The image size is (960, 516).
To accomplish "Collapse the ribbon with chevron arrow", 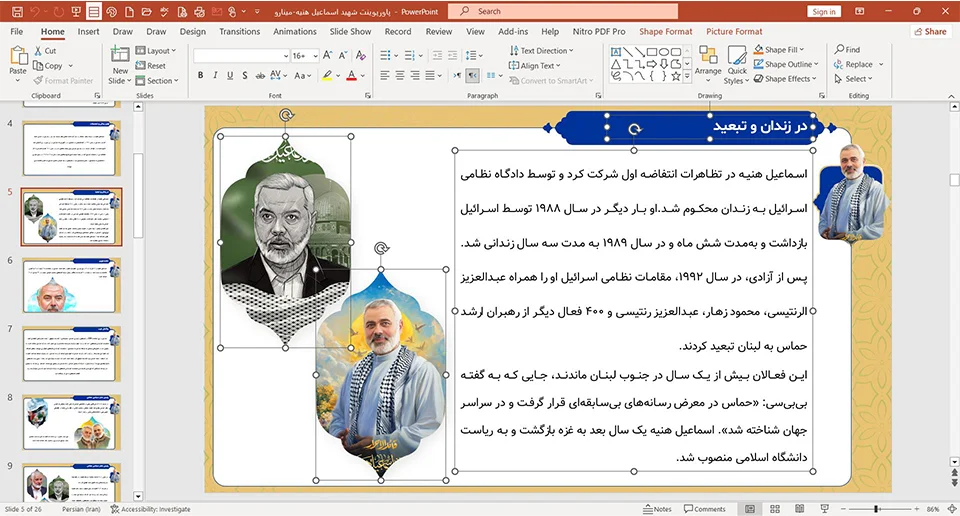I will (x=951, y=96).
